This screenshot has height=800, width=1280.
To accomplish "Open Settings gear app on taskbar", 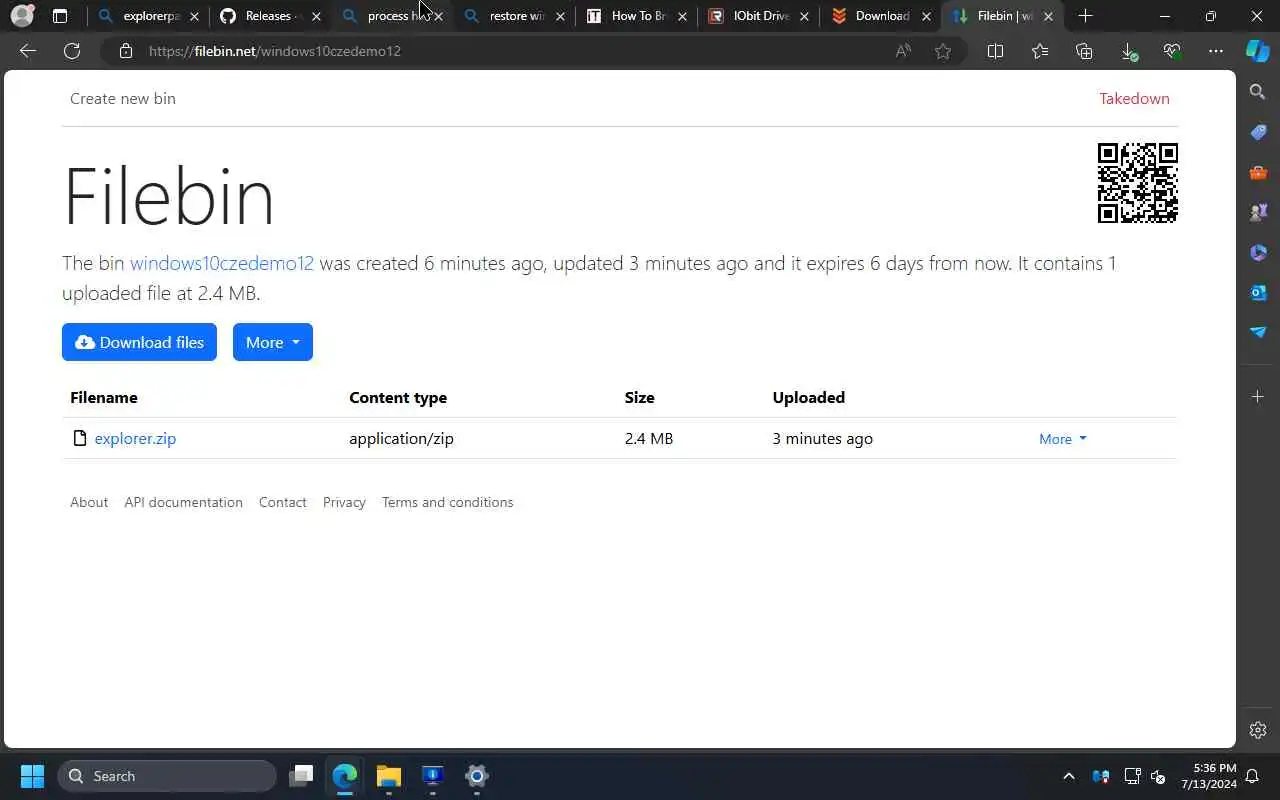I will (x=477, y=776).
